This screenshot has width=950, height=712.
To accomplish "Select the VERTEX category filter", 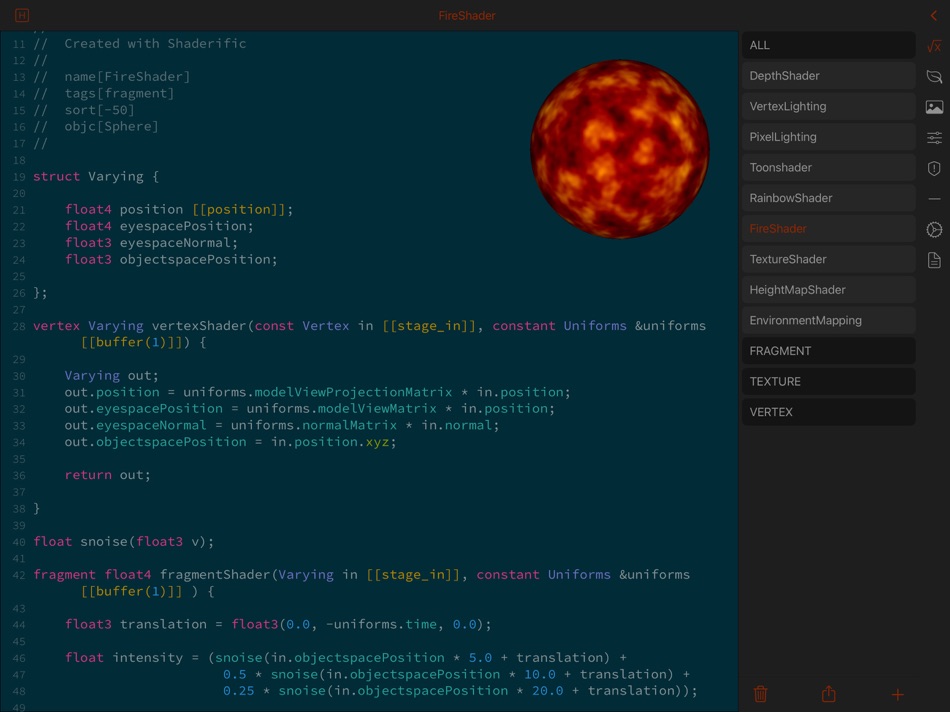I will (828, 412).
